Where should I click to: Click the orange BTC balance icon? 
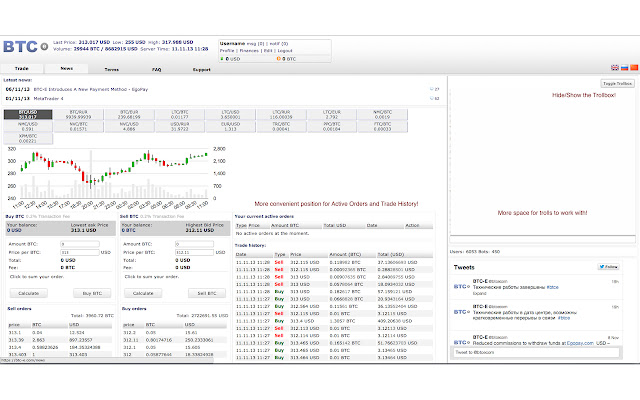click(278, 59)
